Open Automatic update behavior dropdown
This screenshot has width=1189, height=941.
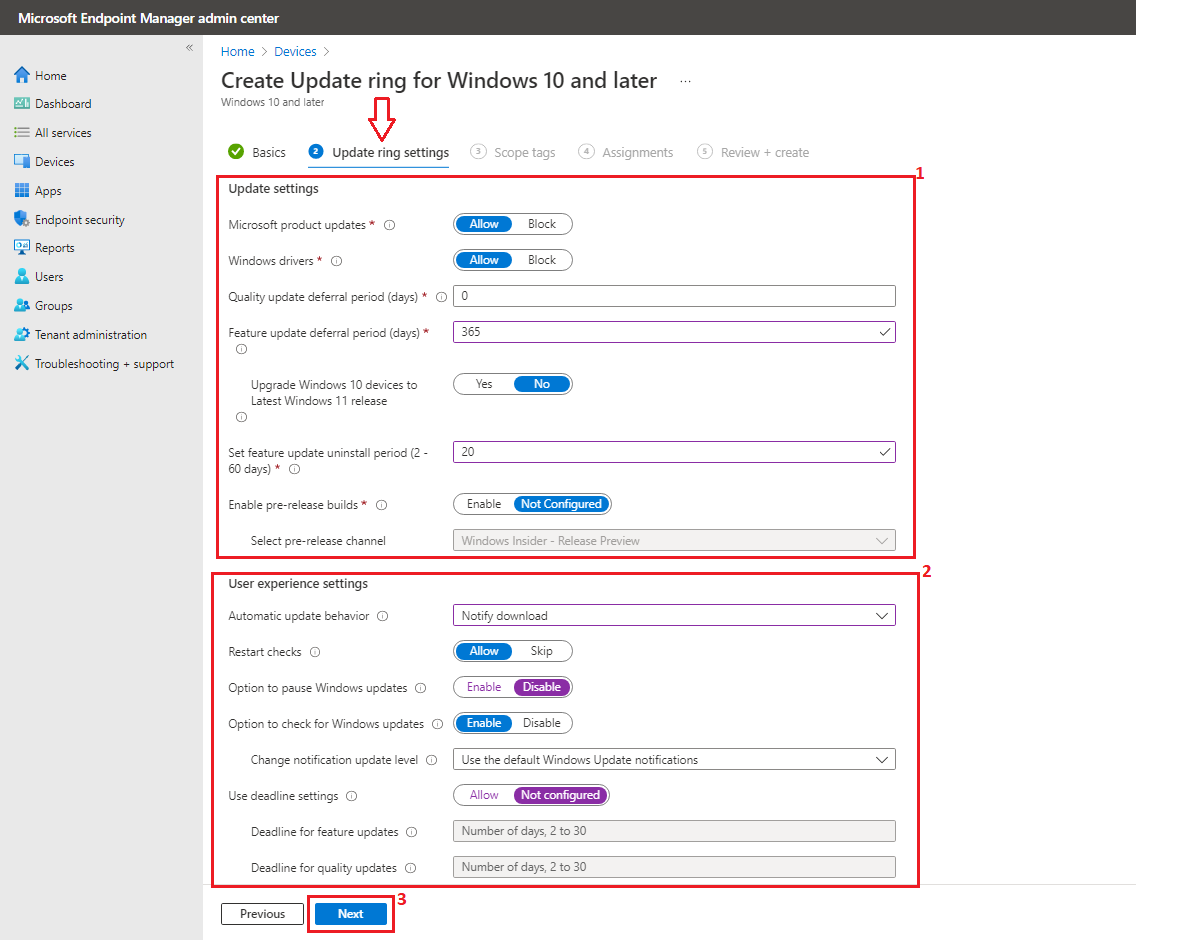tap(673, 616)
